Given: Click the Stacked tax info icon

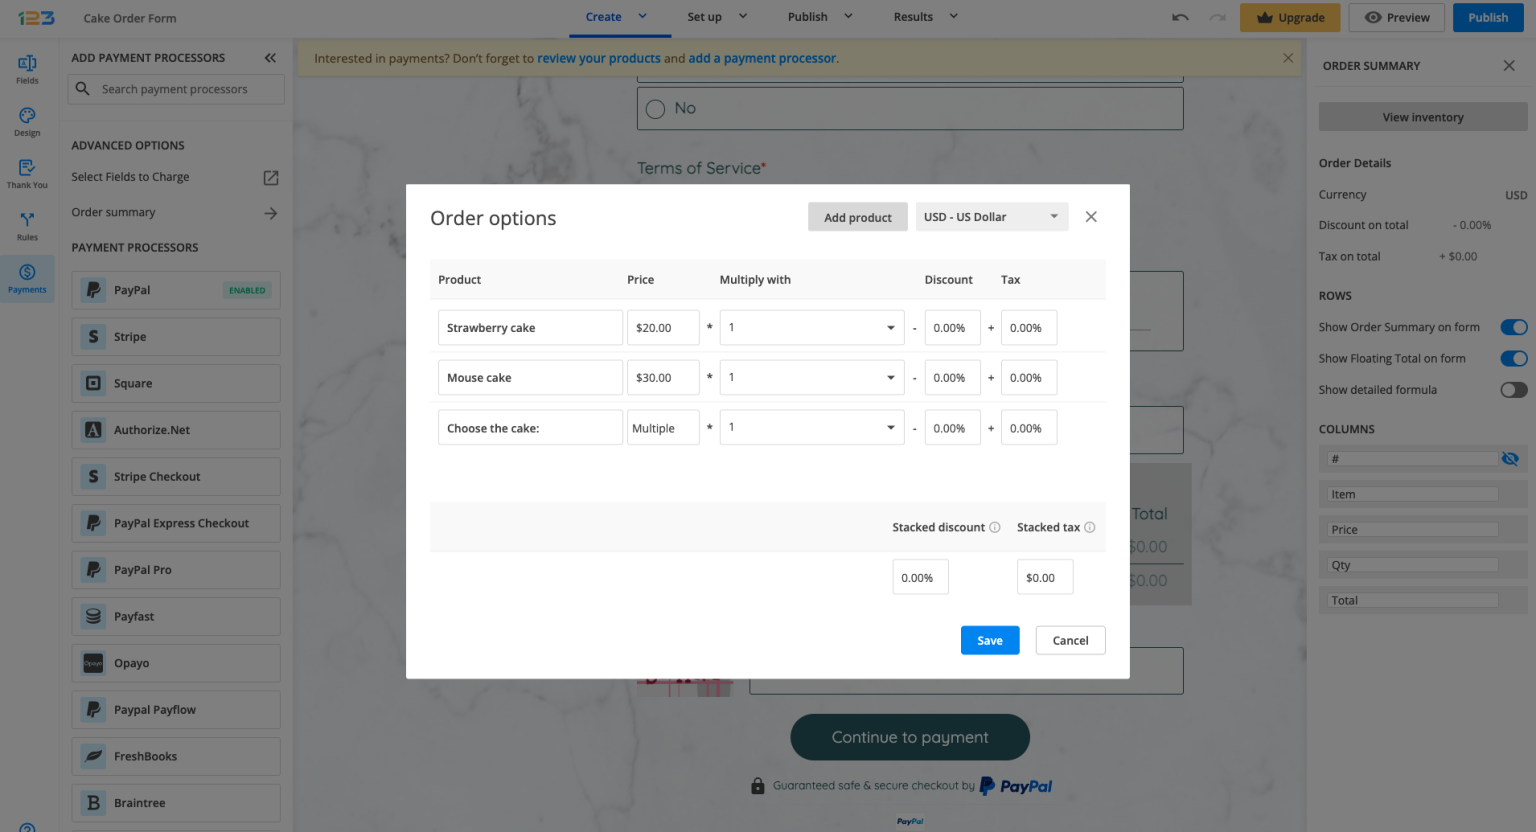Looking at the screenshot, I should coord(1090,528).
